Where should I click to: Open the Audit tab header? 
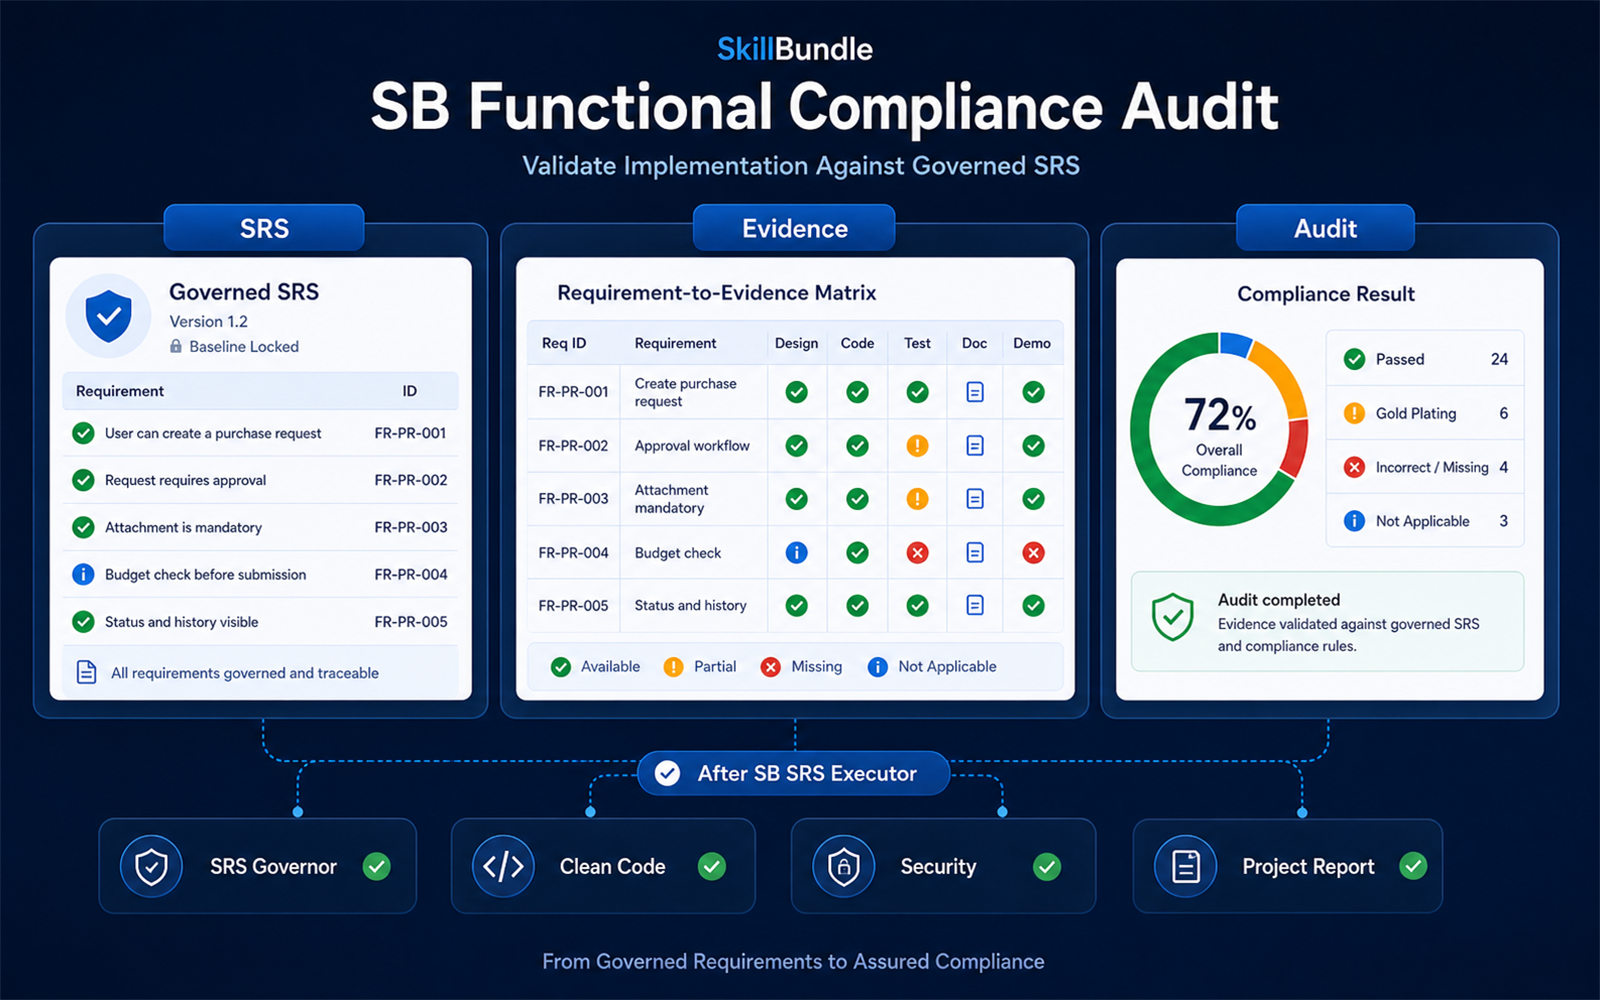pos(1325,228)
